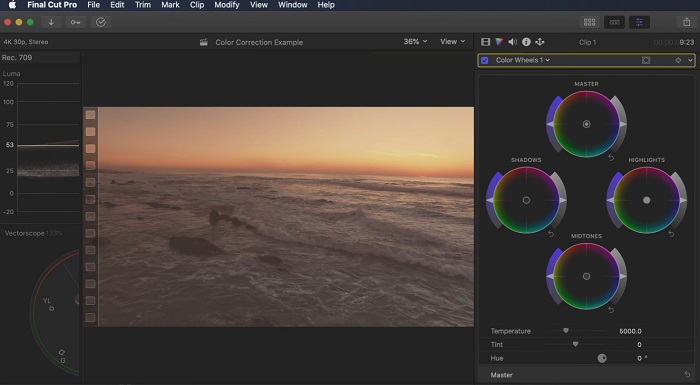Open the viewer View options dropdown
This screenshot has width=700, height=385.
click(452, 42)
